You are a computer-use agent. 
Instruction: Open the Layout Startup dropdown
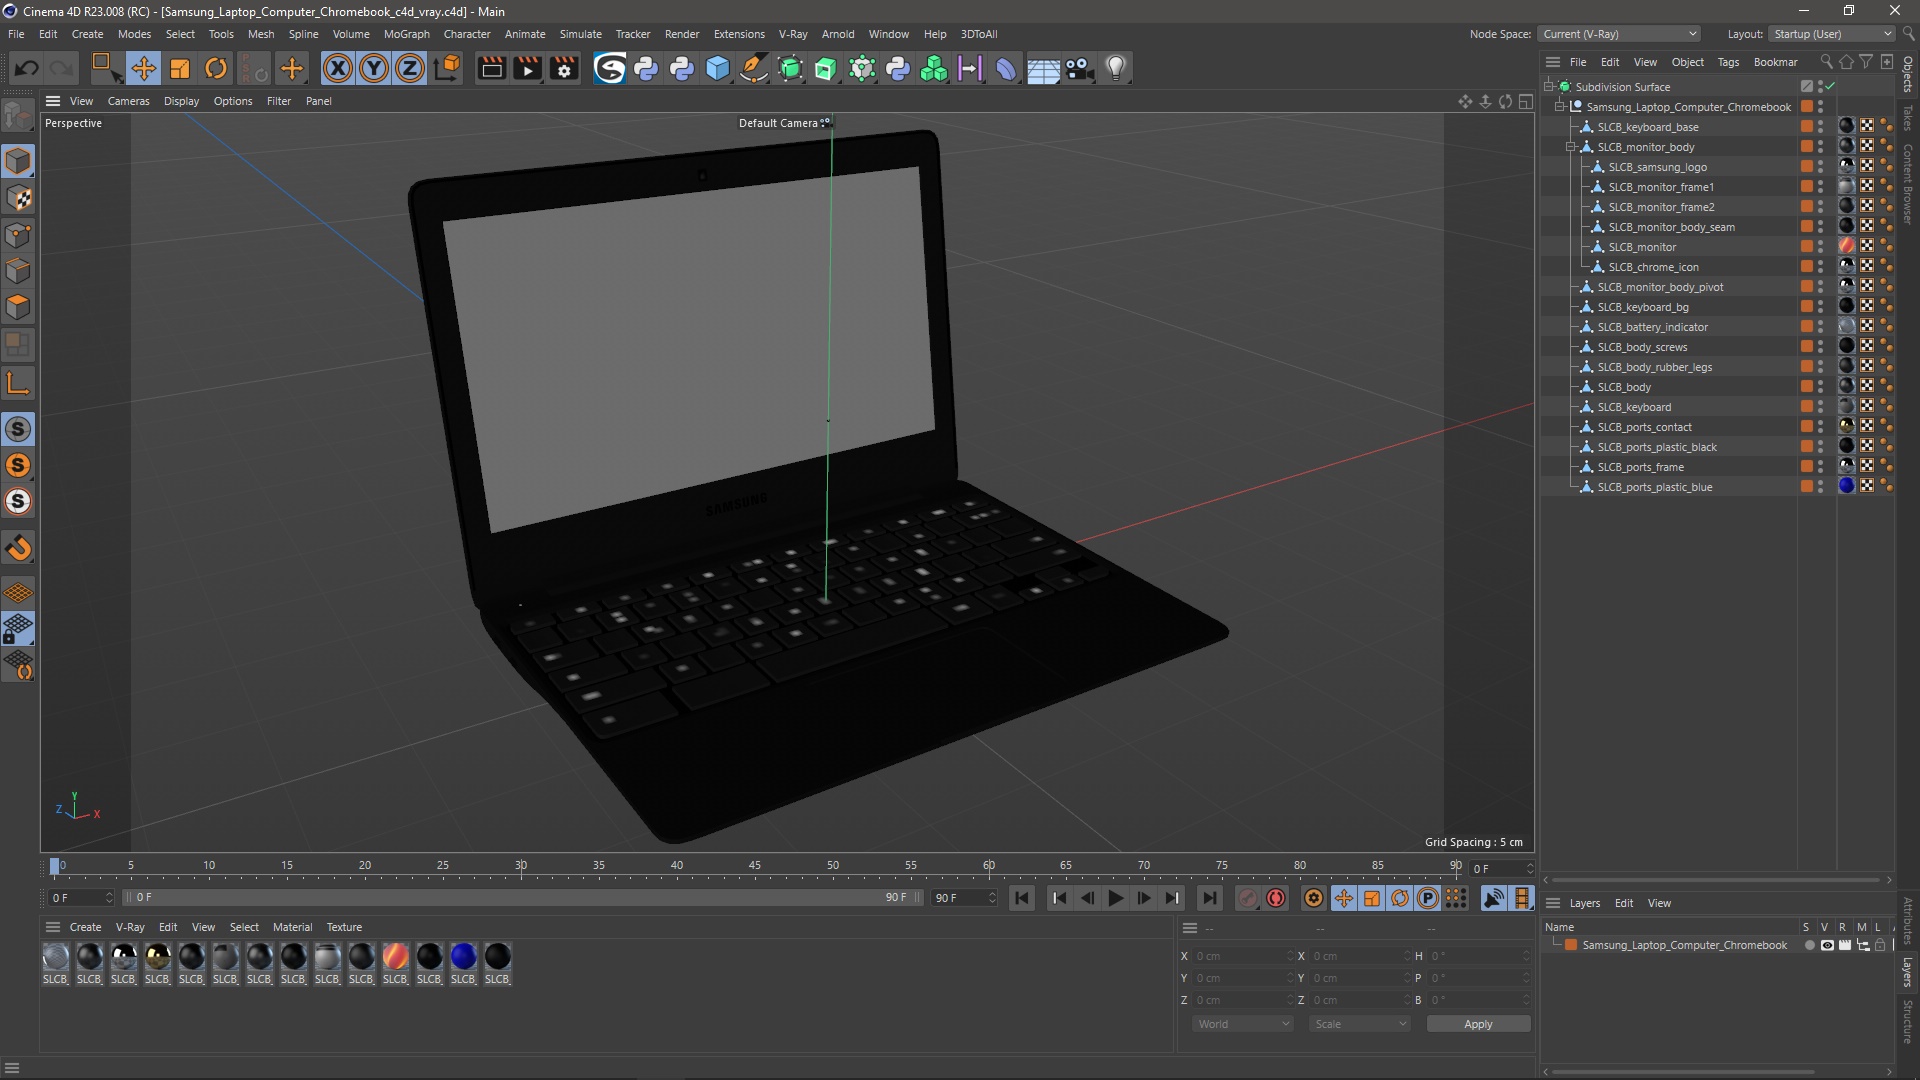tap(1831, 34)
